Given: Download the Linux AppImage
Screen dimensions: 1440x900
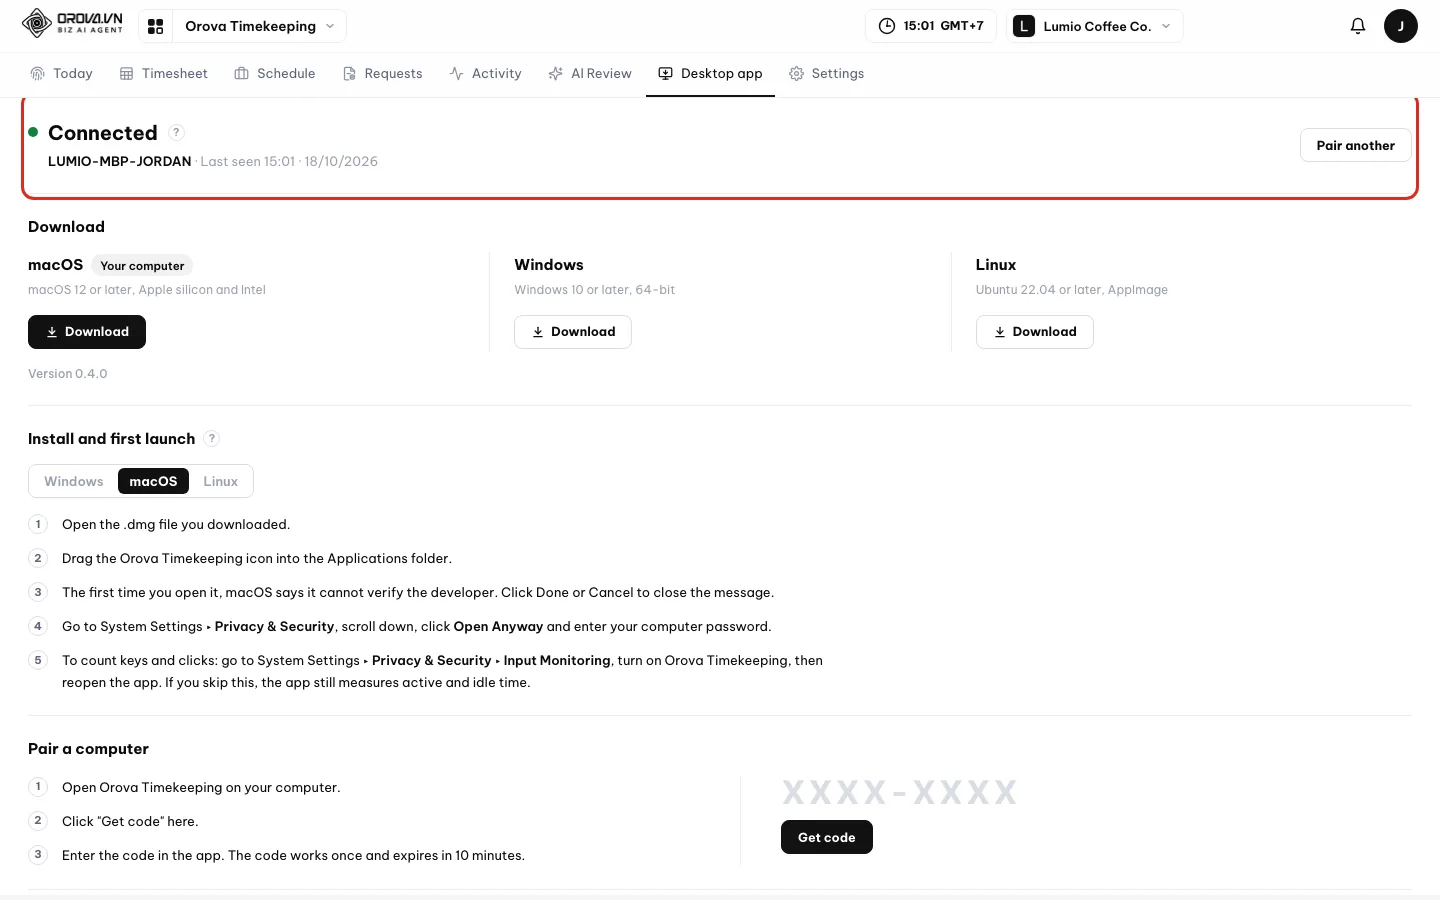Looking at the screenshot, I should pyautogui.click(x=1034, y=332).
